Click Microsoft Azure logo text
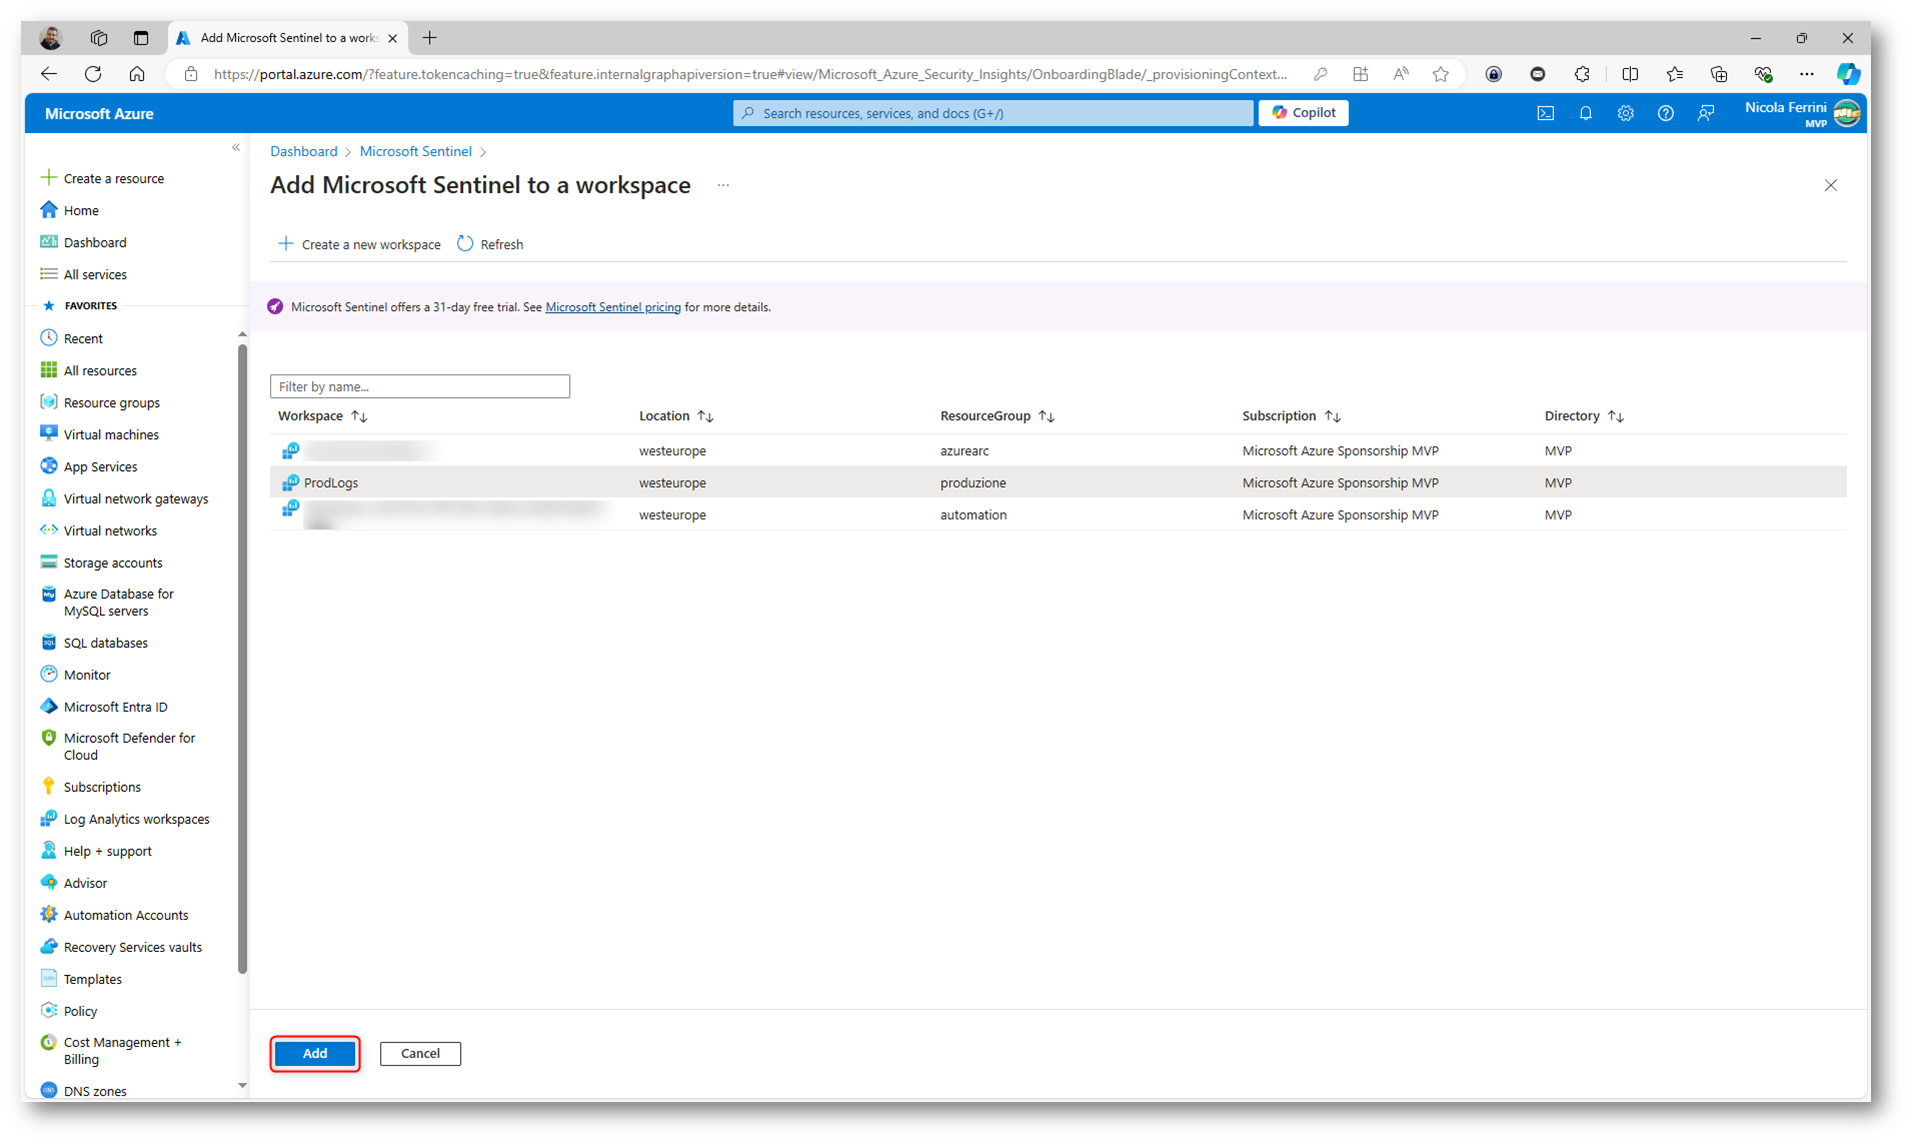This screenshot has width=1913, height=1144. (99, 114)
